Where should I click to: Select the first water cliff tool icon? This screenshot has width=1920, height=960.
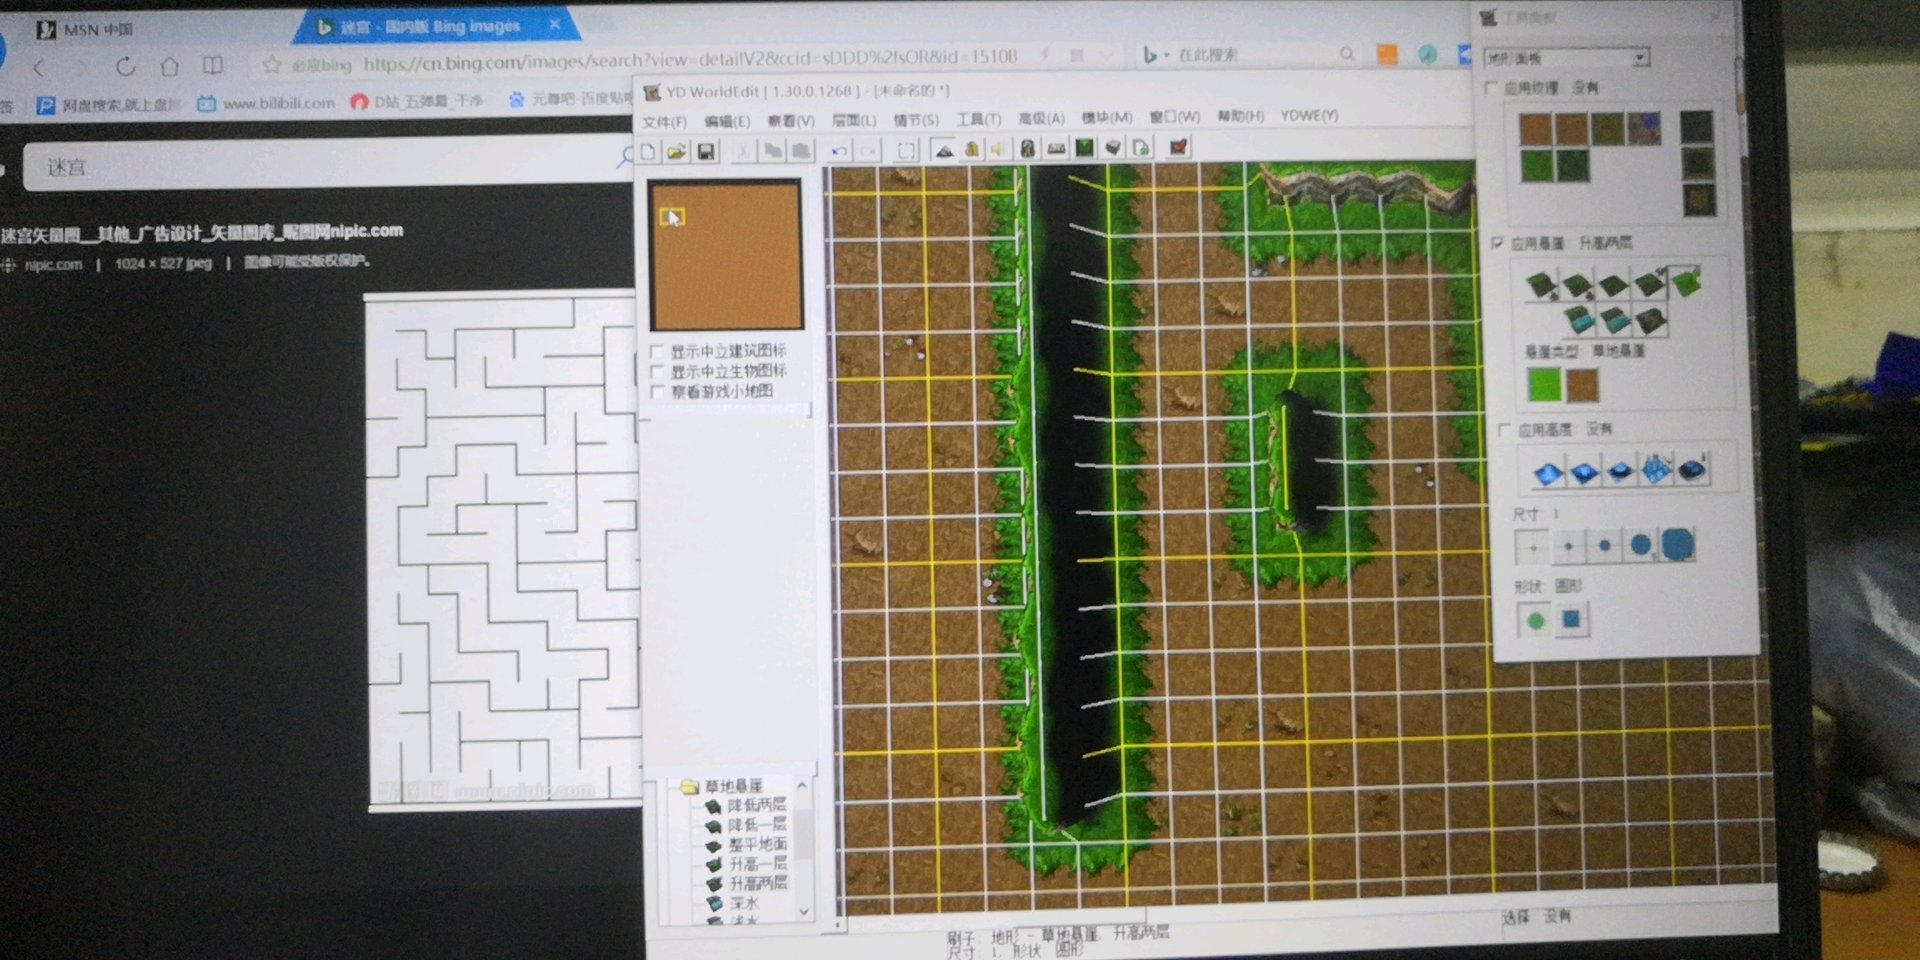(x=1579, y=320)
